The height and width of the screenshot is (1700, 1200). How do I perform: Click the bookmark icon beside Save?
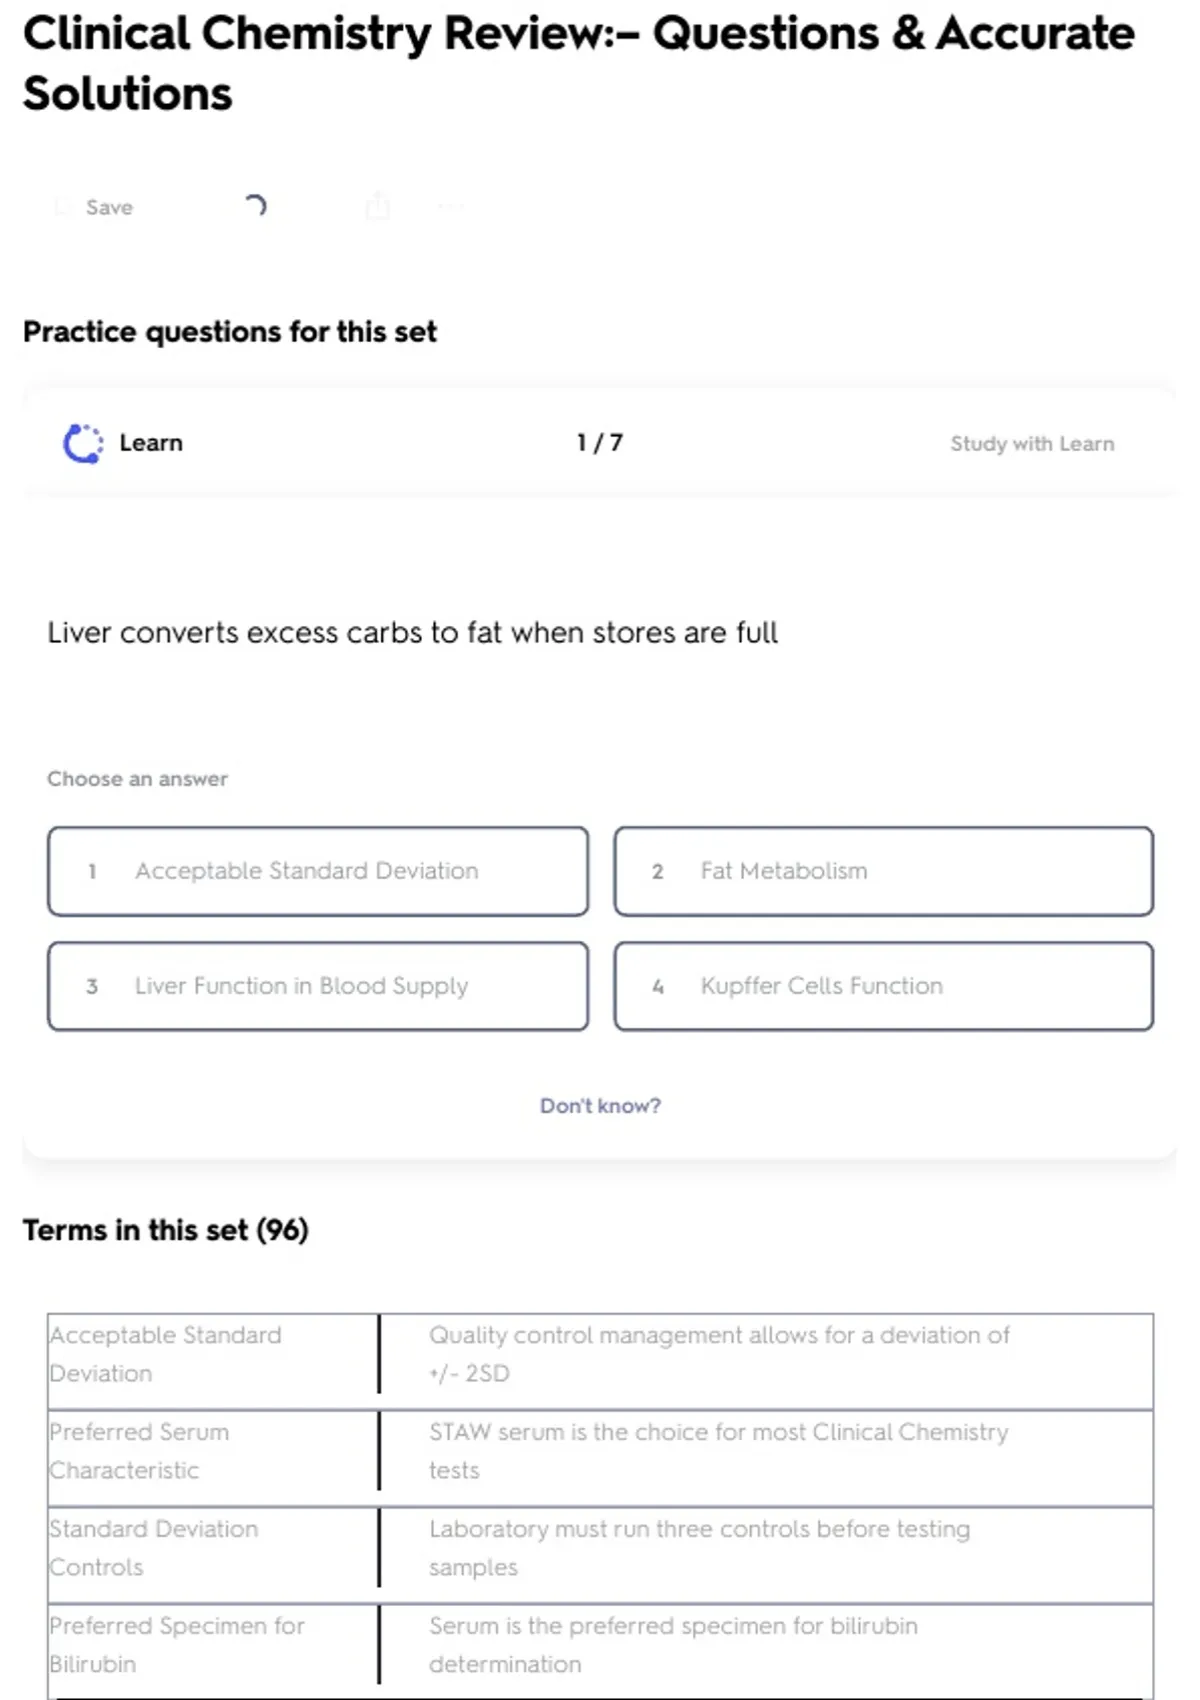(x=63, y=207)
